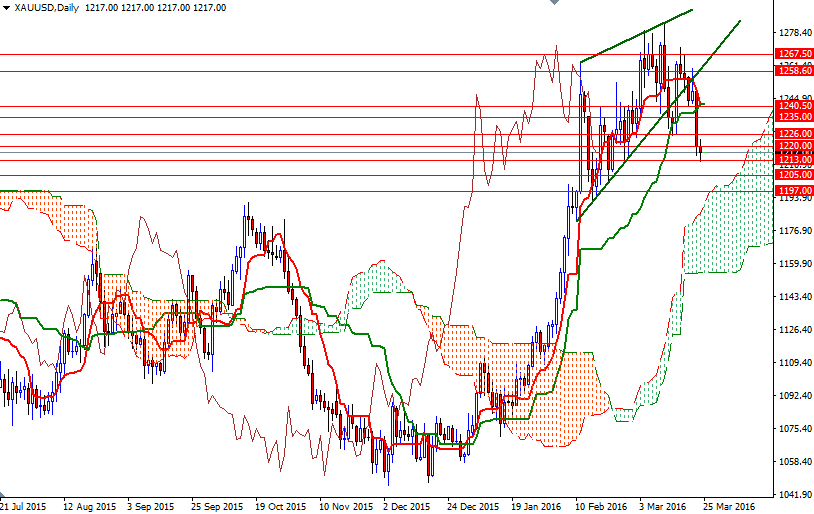Select the 1205.00 red price level label
Viewport: 814px width, 514px height.
[794, 175]
